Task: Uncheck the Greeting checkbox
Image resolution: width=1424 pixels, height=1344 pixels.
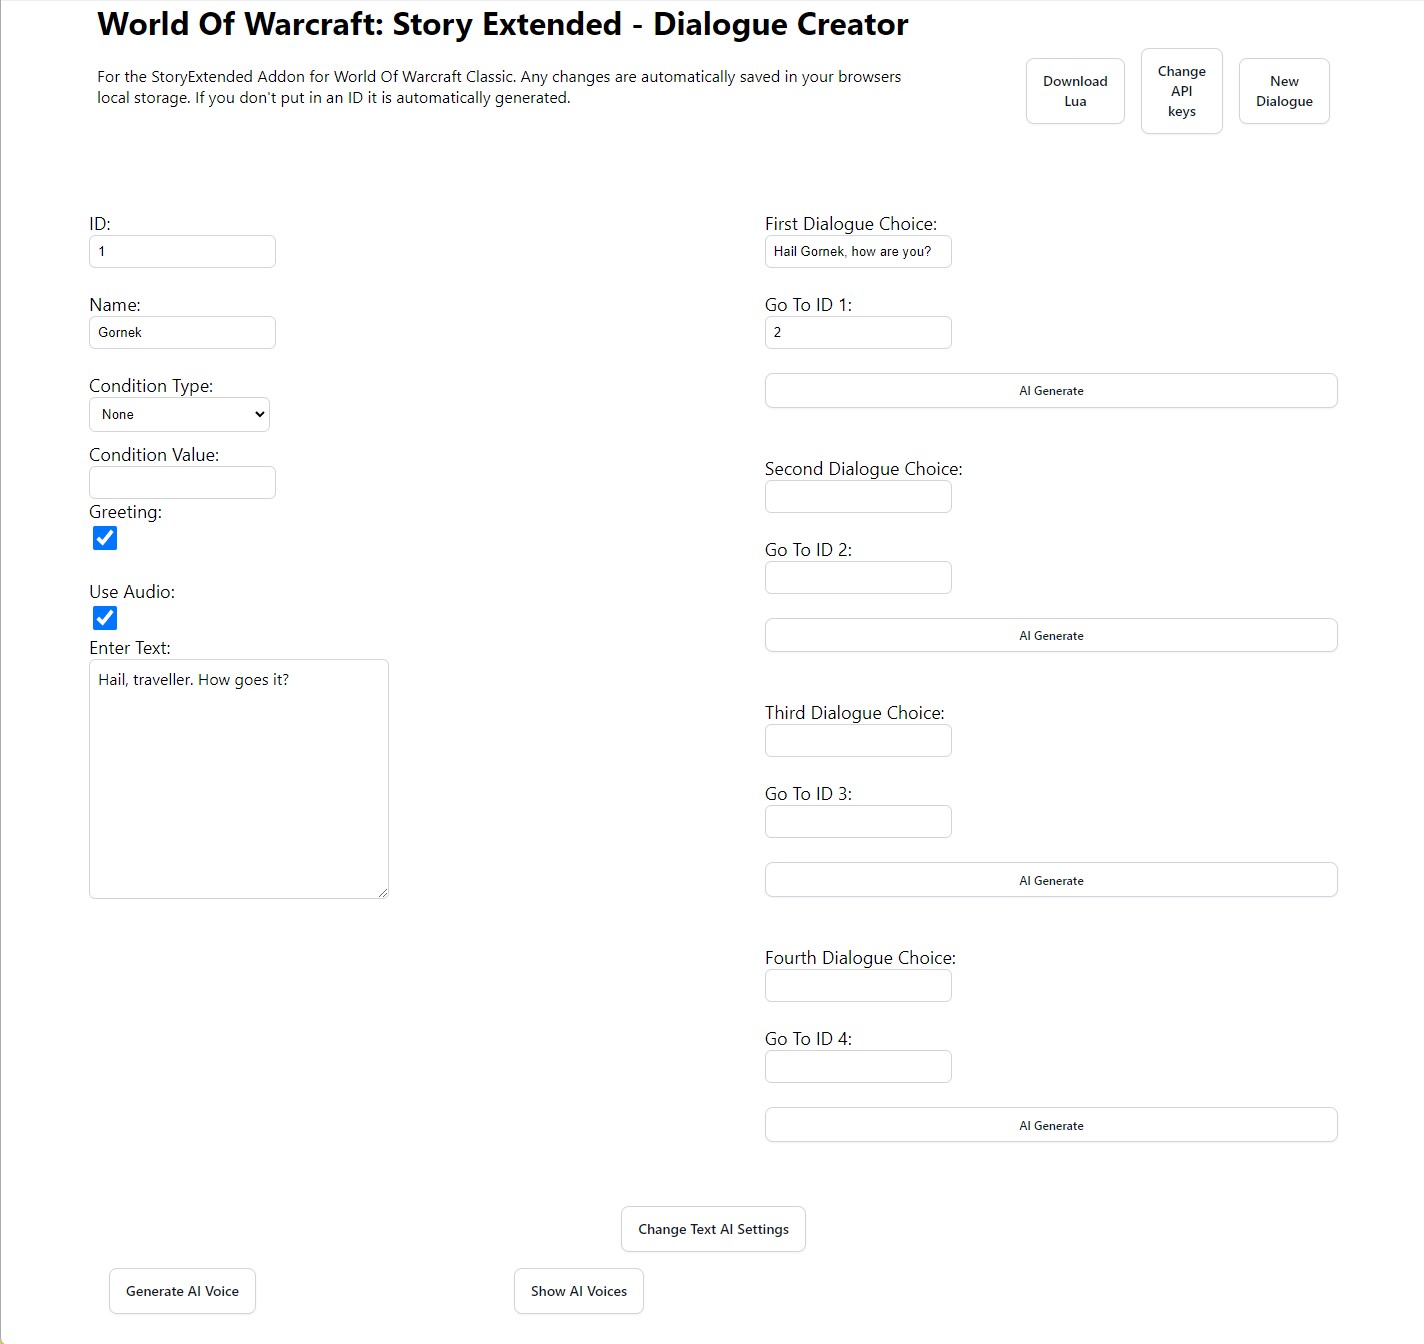Action: 105,538
